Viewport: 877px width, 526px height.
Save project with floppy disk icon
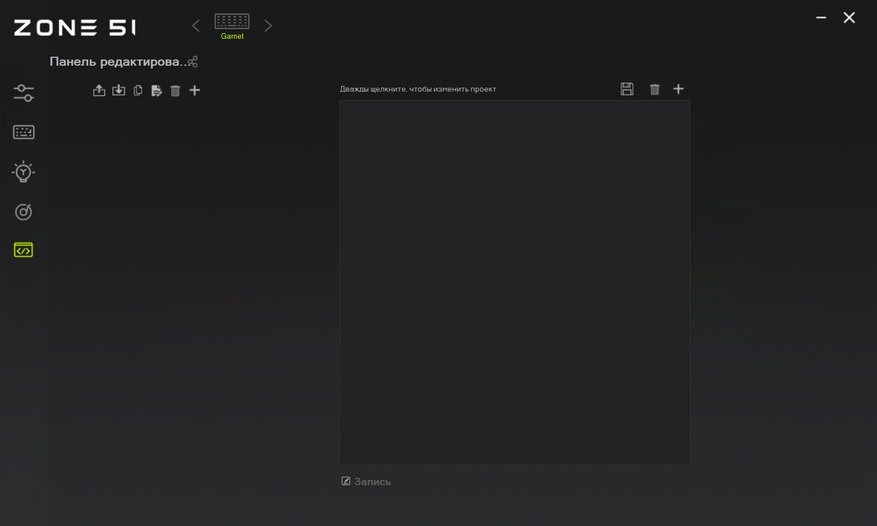click(627, 89)
